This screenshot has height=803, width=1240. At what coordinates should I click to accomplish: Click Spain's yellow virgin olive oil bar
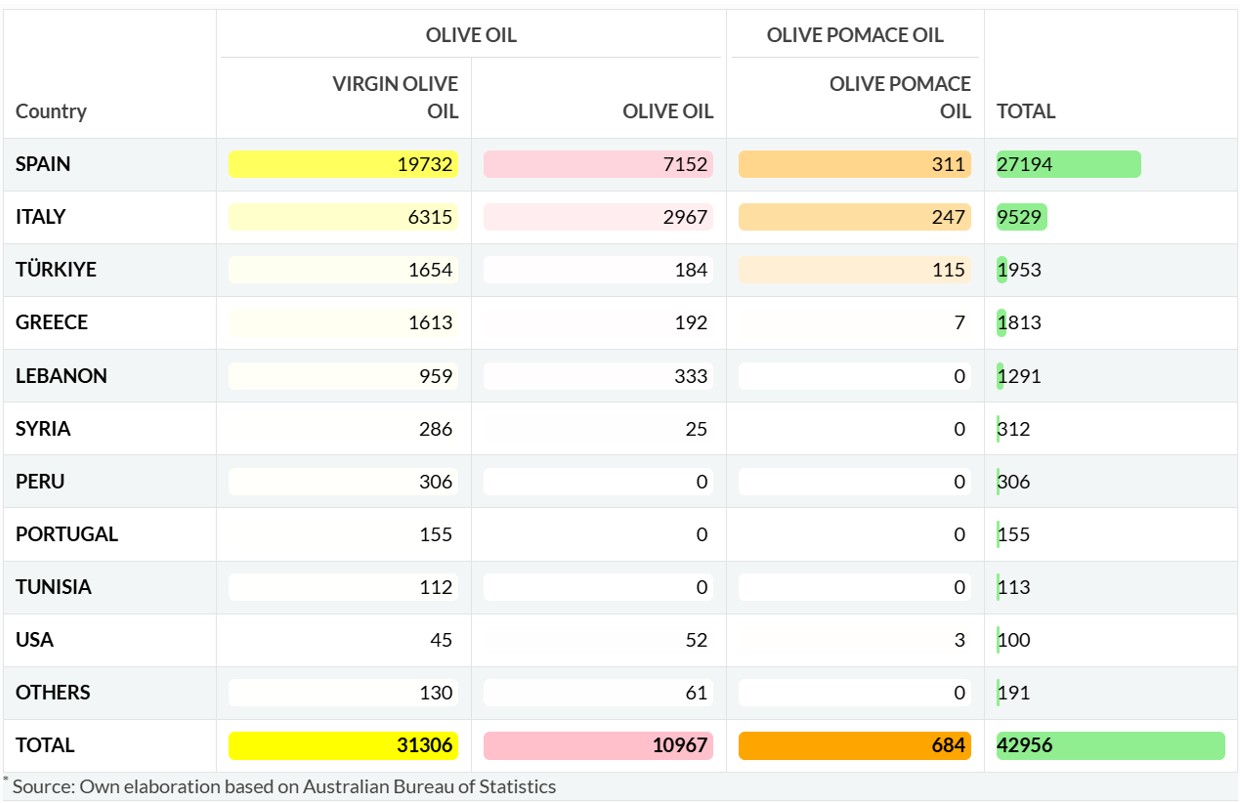tap(343, 164)
